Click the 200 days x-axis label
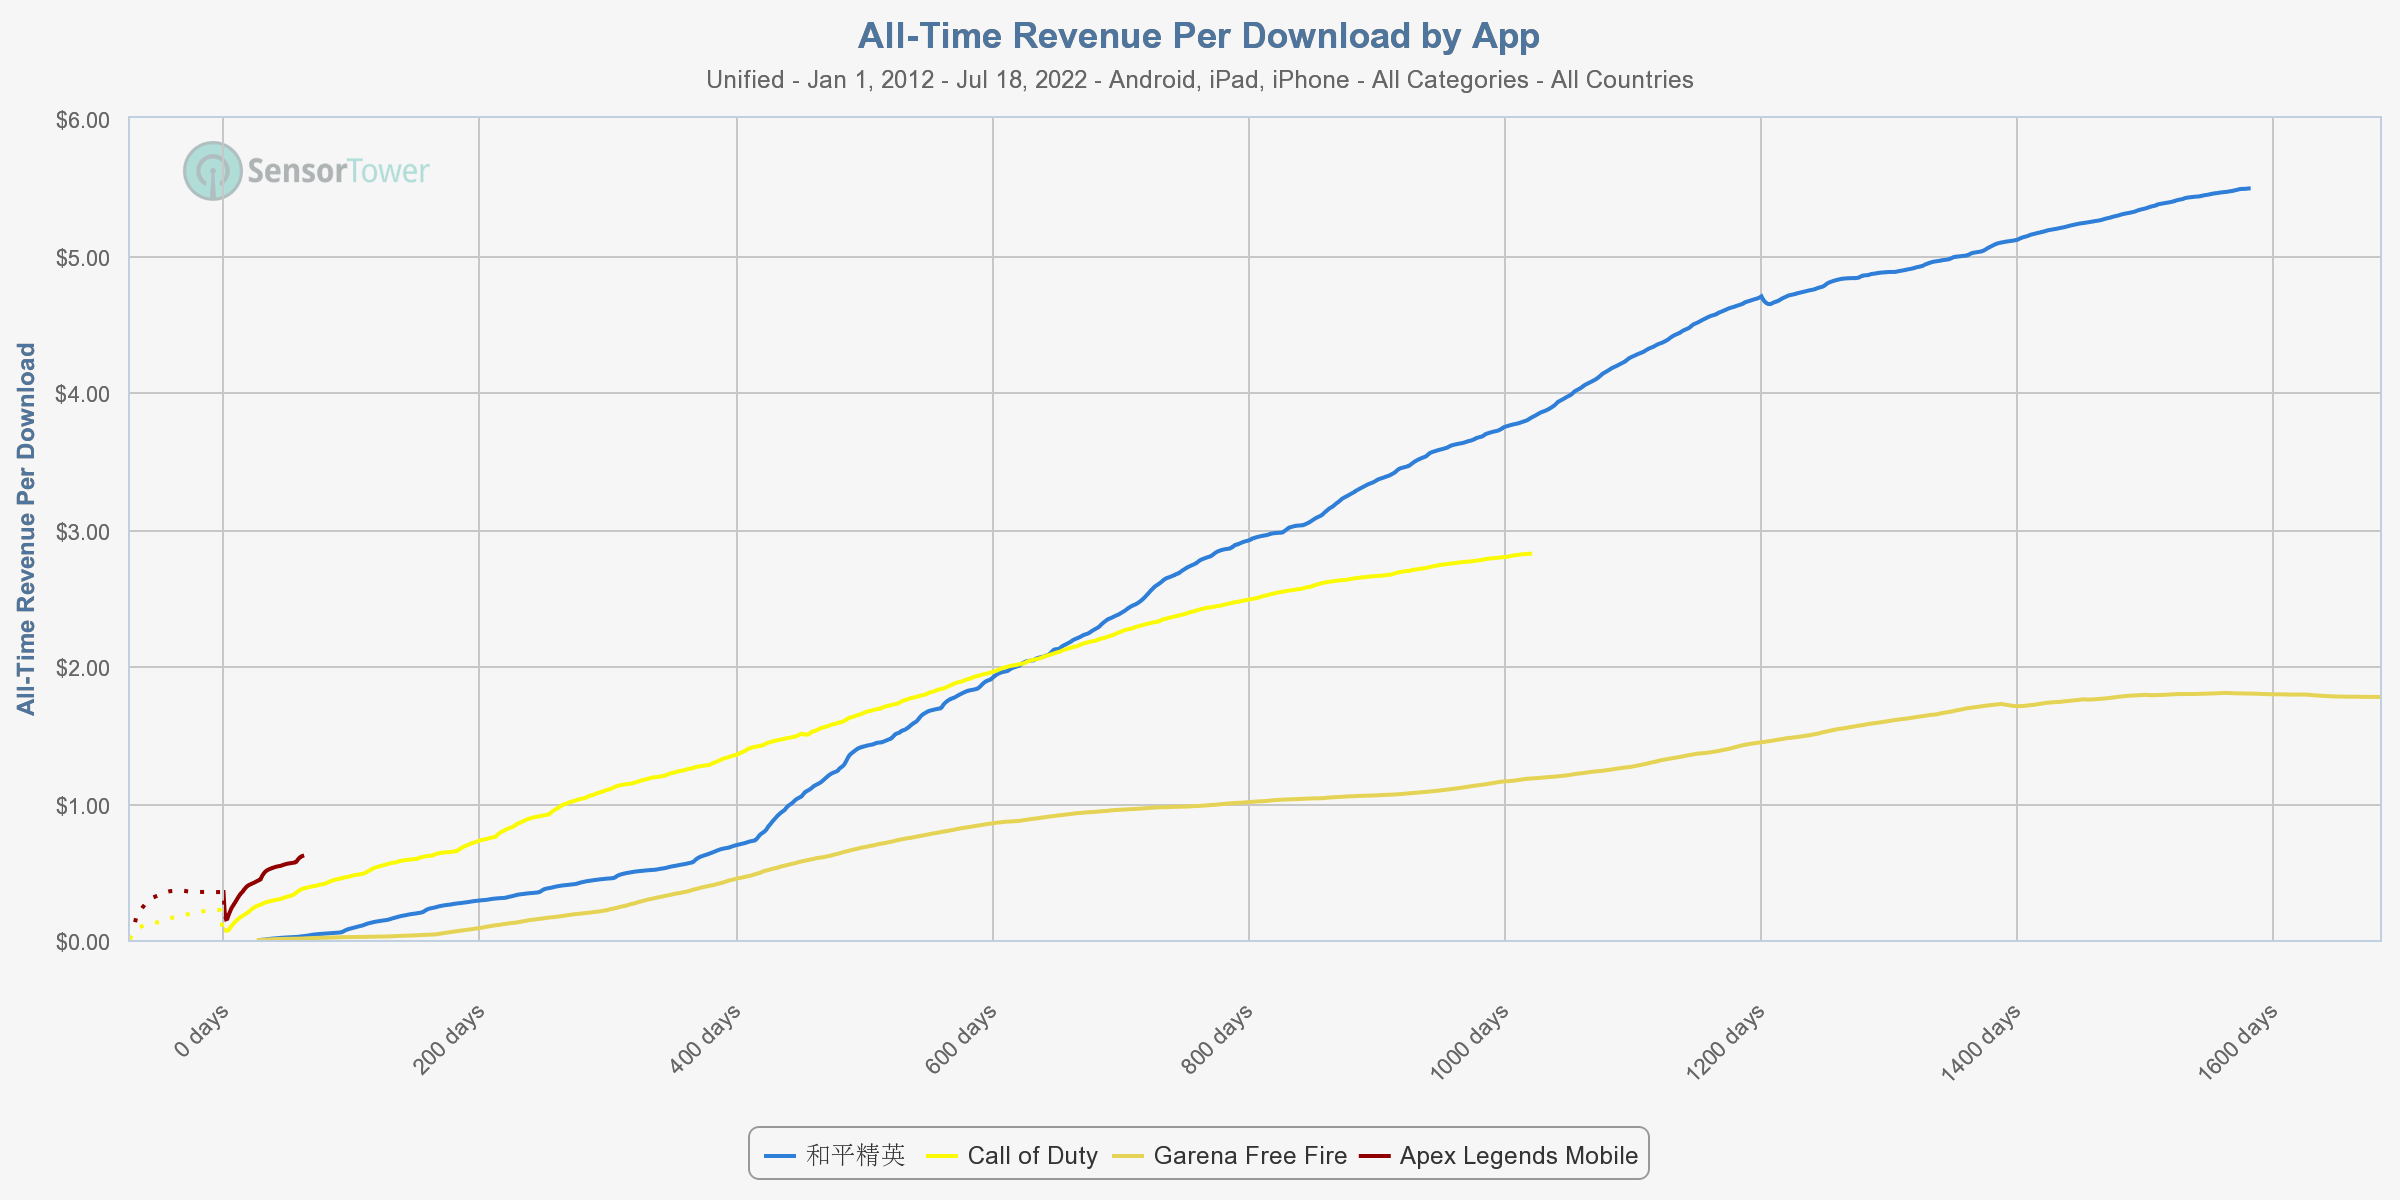Viewport: 2400px width, 1200px height. [448, 1040]
